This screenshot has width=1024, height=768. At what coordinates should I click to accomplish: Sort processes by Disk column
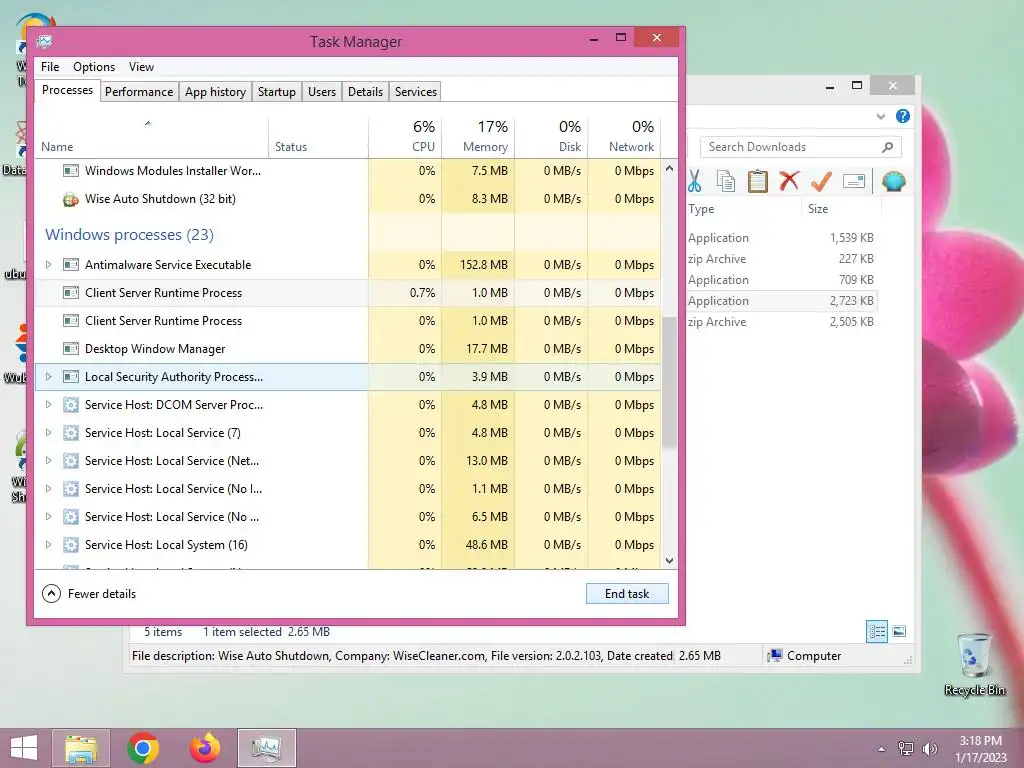tap(551, 136)
